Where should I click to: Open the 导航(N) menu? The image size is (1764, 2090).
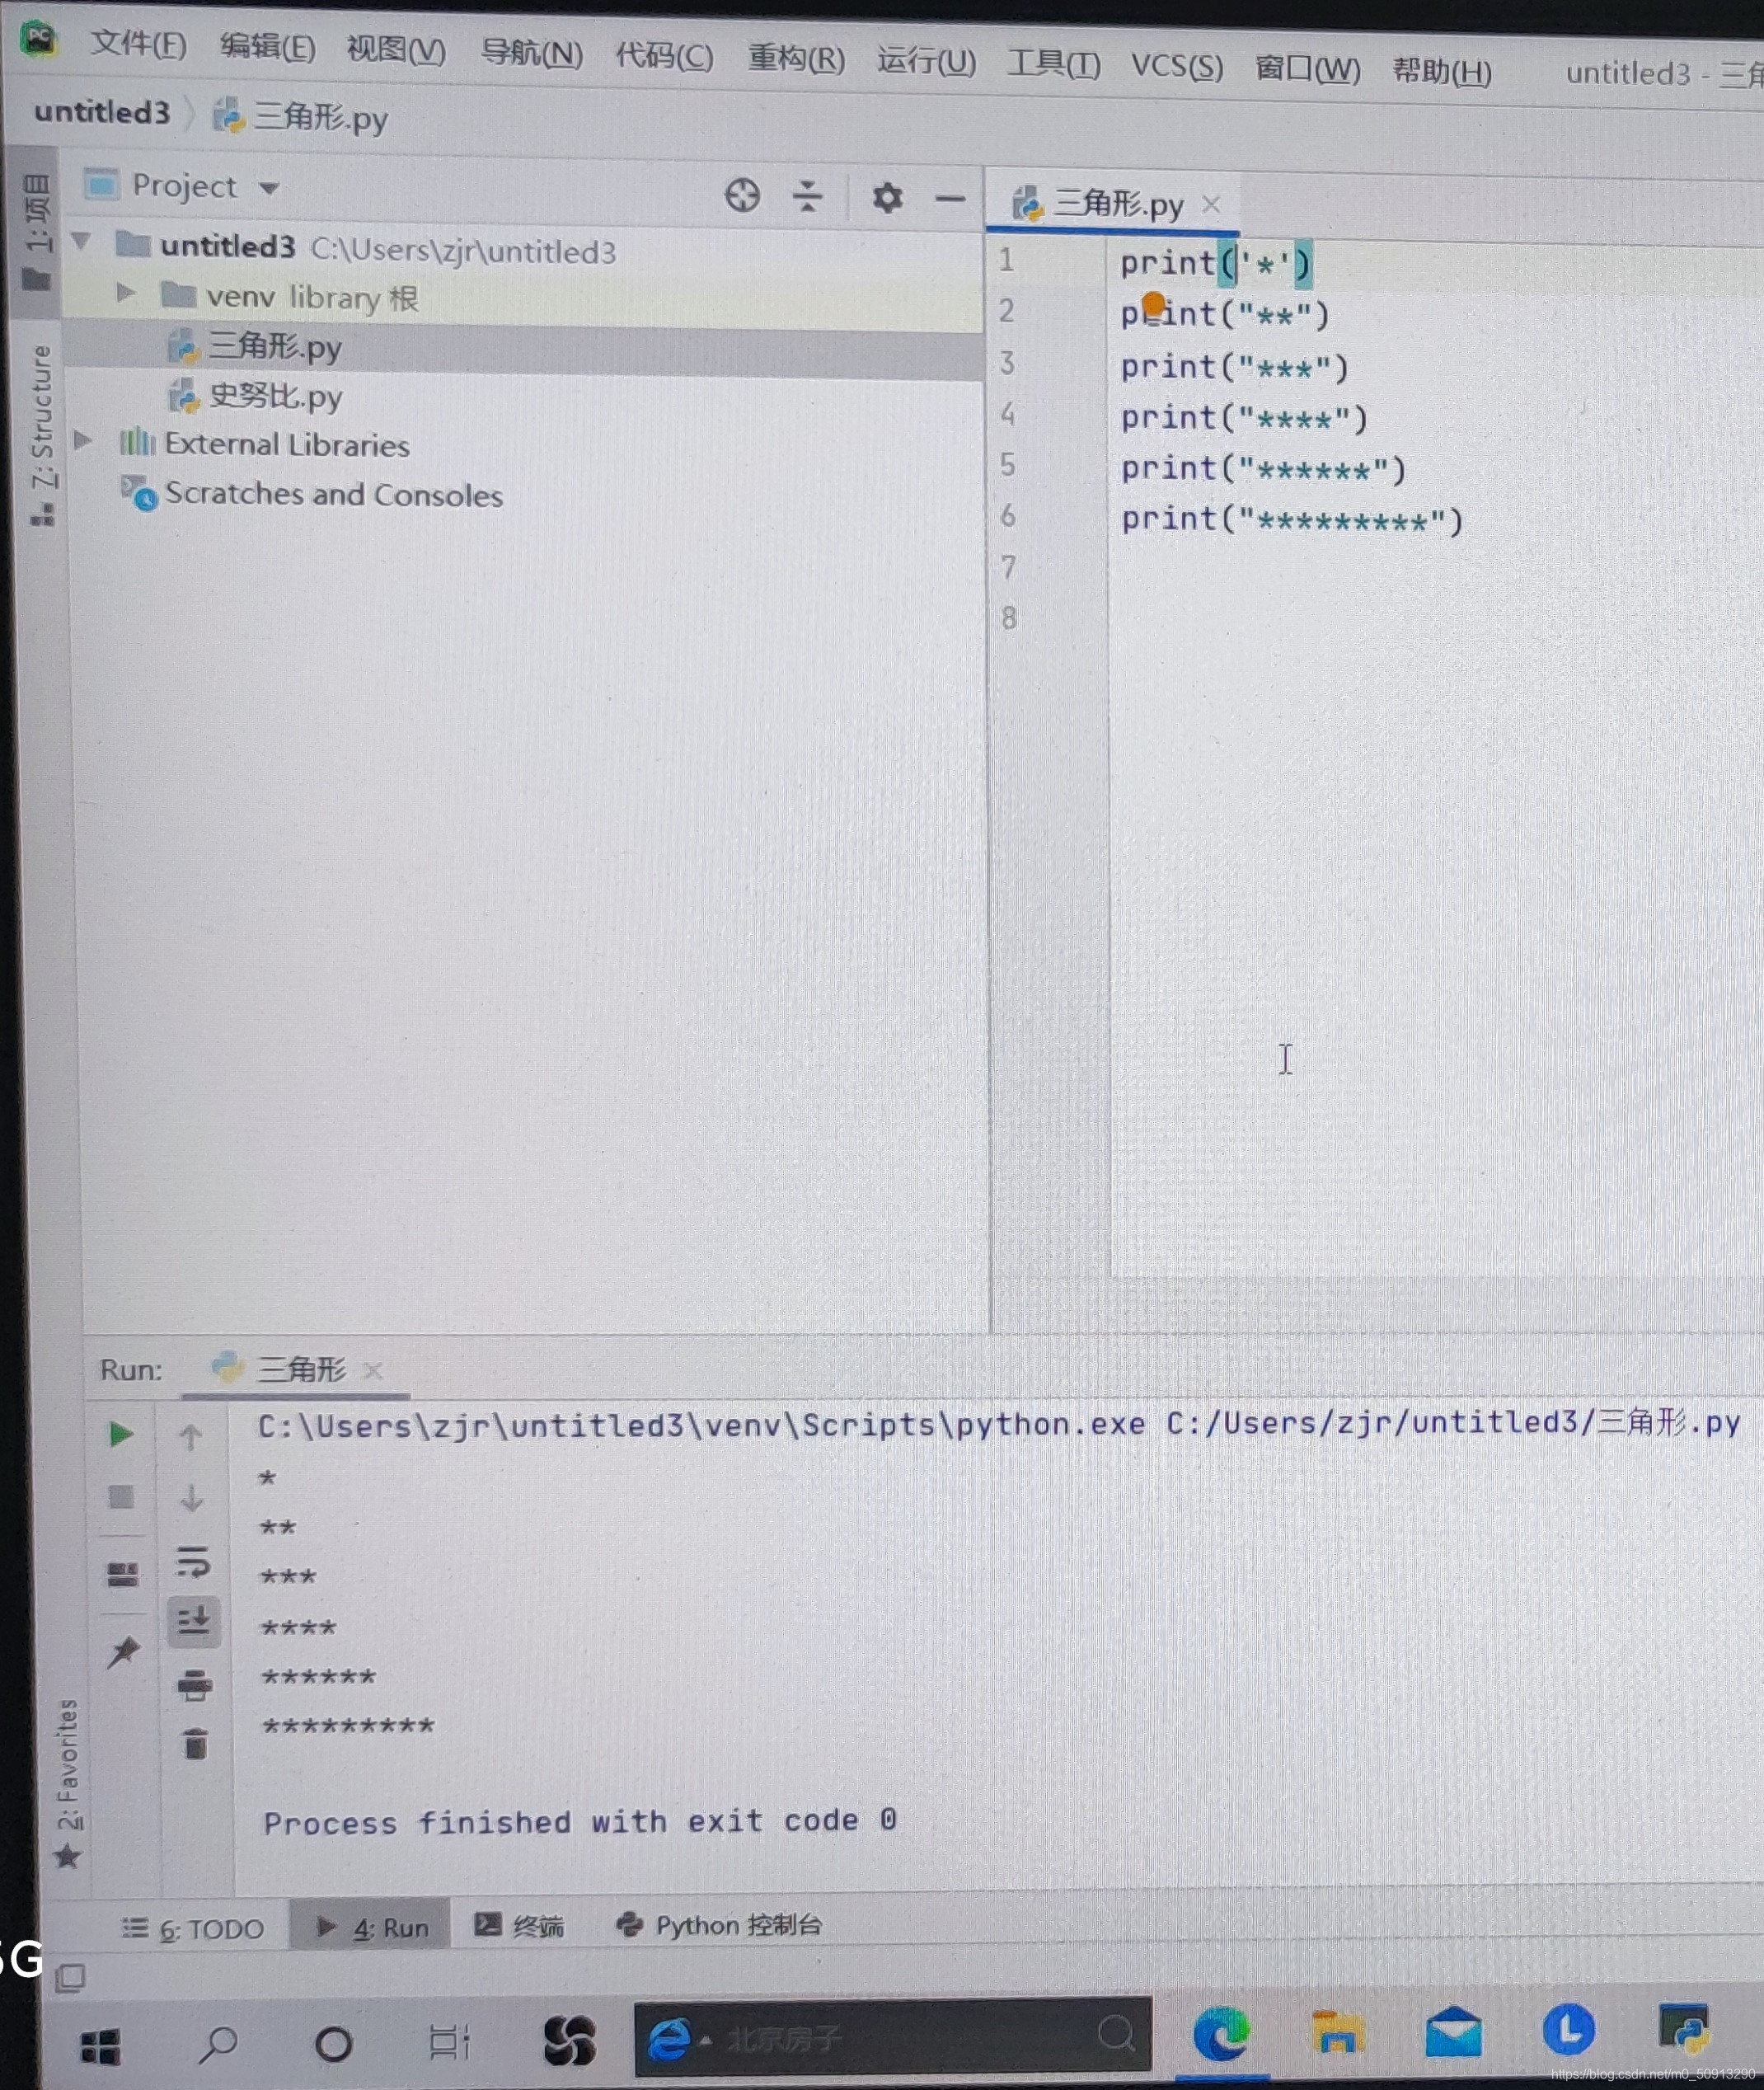[531, 52]
